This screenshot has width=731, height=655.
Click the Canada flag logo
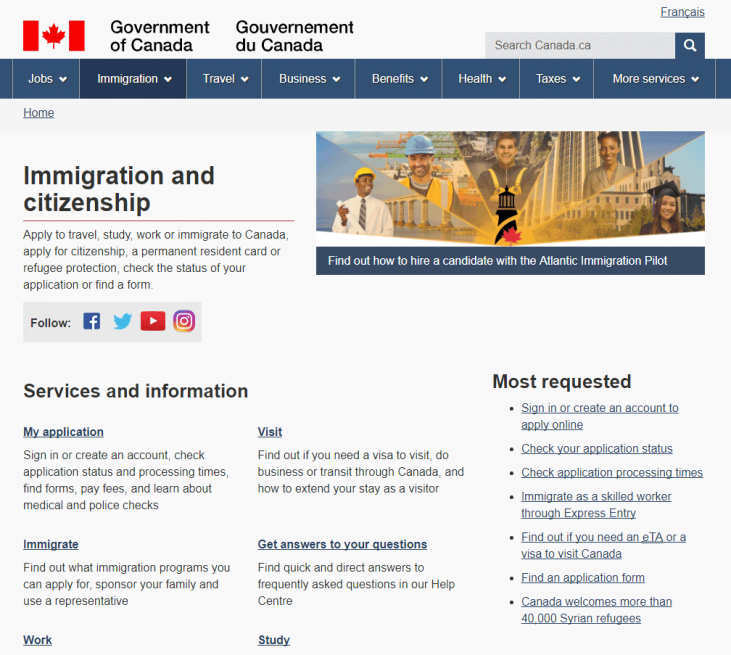click(x=54, y=35)
